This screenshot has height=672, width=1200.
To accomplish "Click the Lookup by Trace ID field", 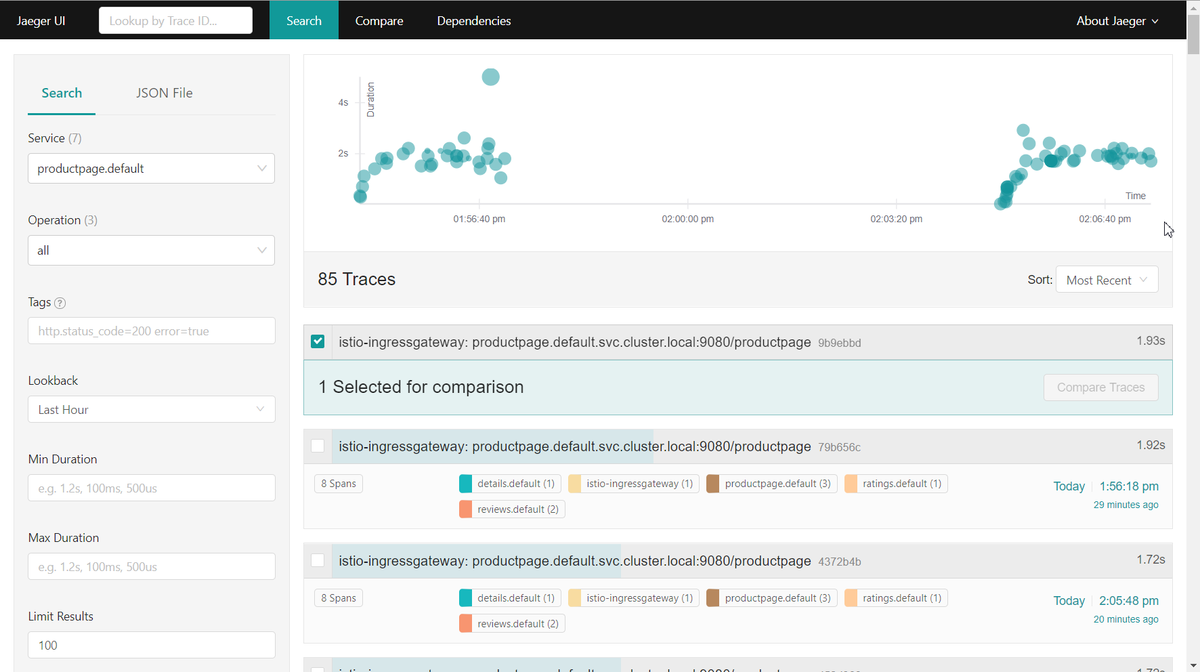I will click(x=176, y=20).
